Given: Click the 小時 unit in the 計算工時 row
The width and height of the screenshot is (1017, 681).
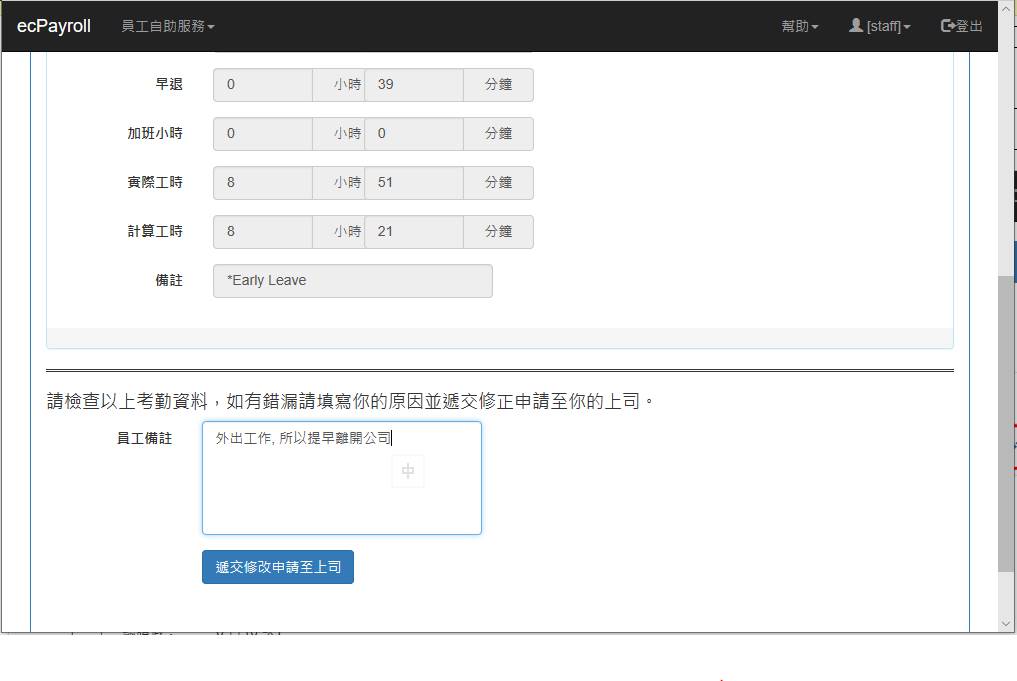Looking at the screenshot, I should pos(339,232).
